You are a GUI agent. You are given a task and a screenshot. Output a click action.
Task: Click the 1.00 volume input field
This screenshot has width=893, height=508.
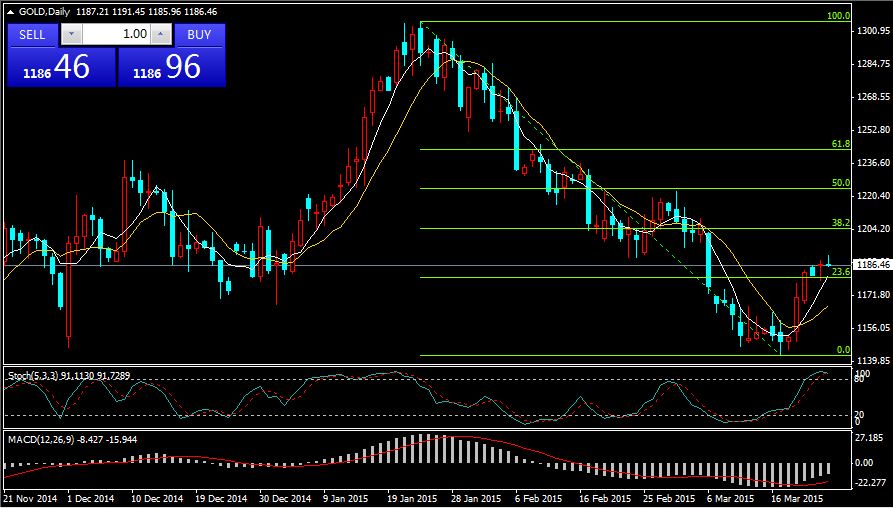click(x=115, y=35)
